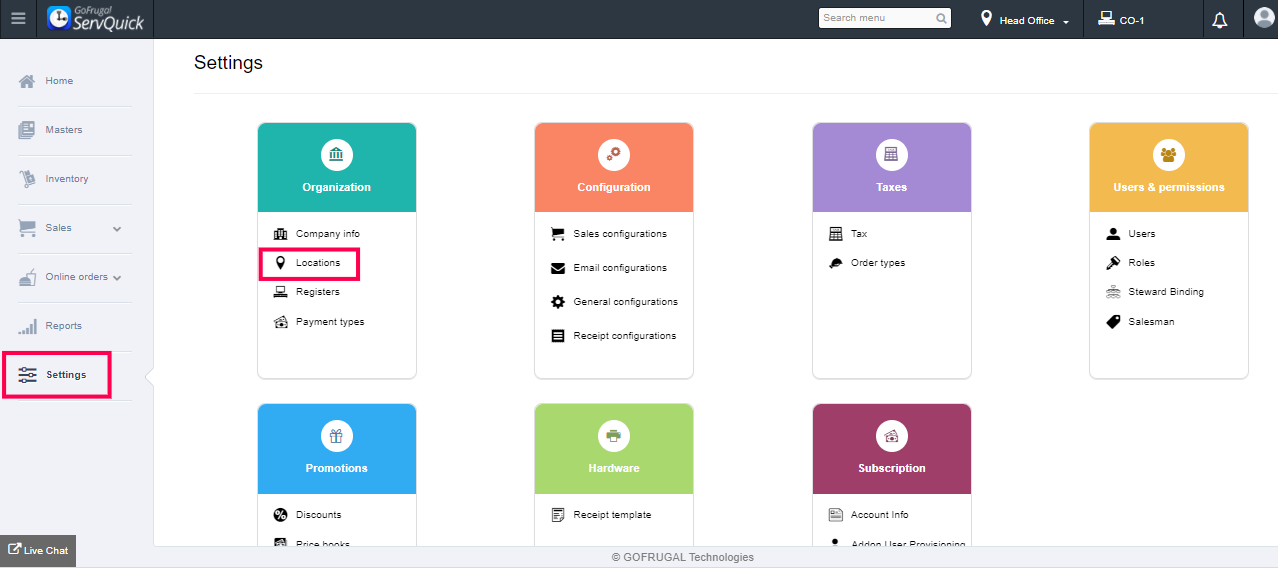This screenshot has height=568, width=1278.
Task: Expand the Sales sidebar menu
Action: 117,229
